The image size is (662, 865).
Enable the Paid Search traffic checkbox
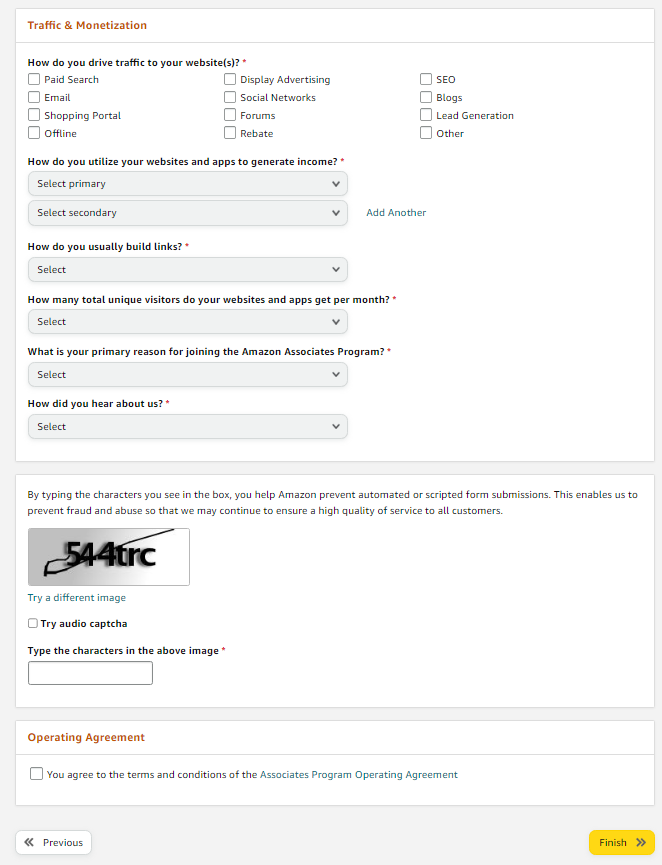point(33,79)
